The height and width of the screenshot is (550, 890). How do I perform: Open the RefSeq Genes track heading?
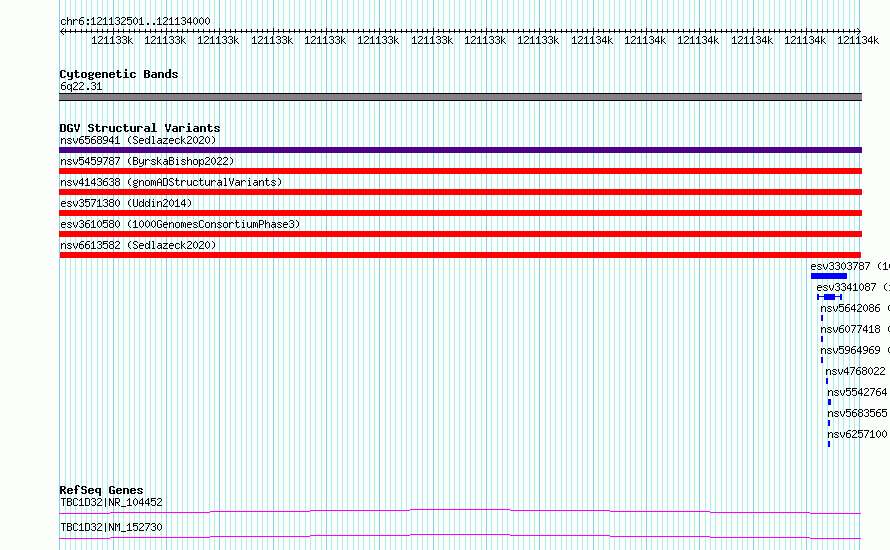pyautogui.click(x=102, y=490)
